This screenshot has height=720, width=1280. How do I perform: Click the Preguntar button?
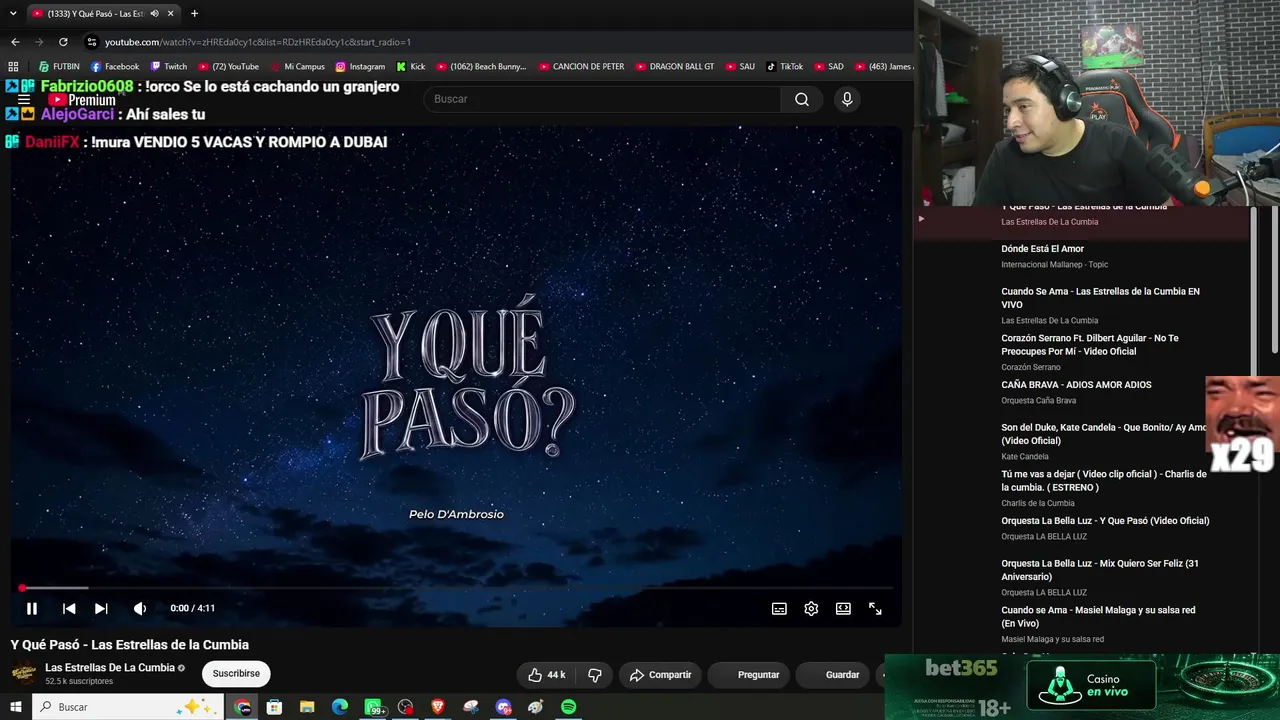[x=750, y=675]
